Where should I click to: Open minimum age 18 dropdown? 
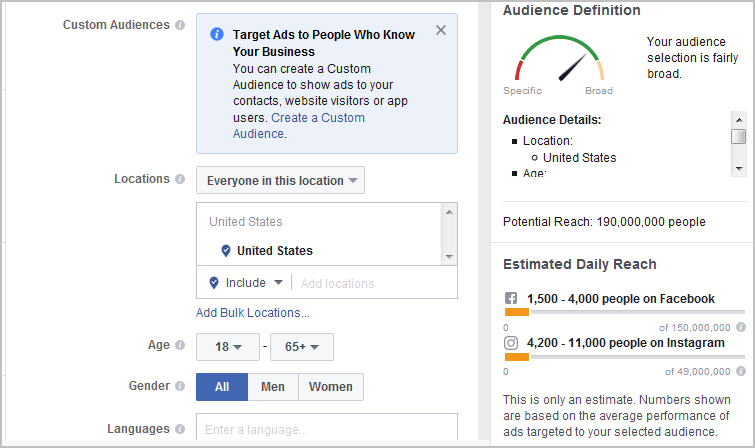(228, 347)
